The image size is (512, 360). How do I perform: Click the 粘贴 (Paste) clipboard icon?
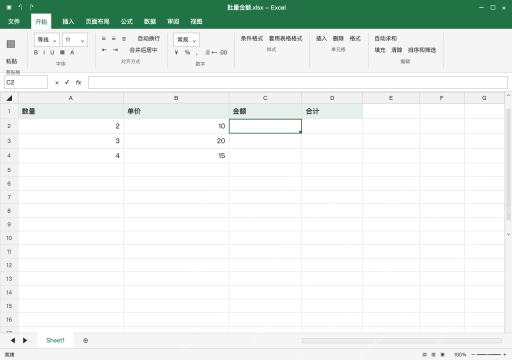tap(11, 44)
